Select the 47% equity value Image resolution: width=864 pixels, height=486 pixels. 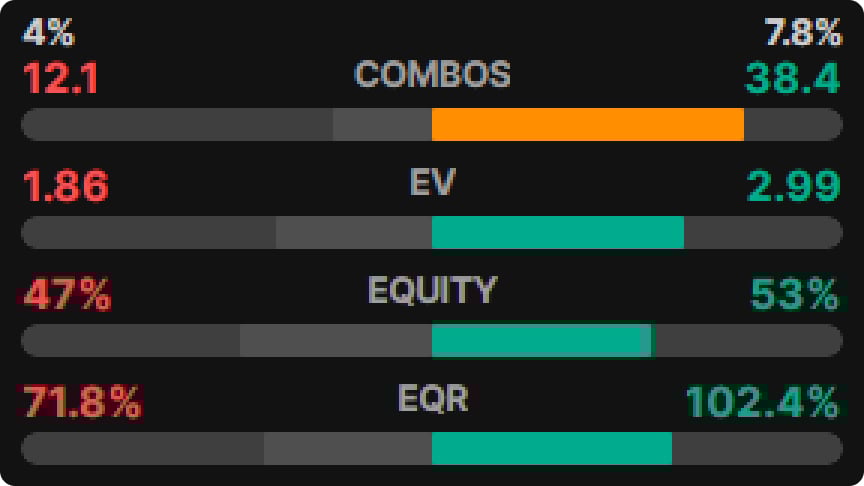click(67, 294)
